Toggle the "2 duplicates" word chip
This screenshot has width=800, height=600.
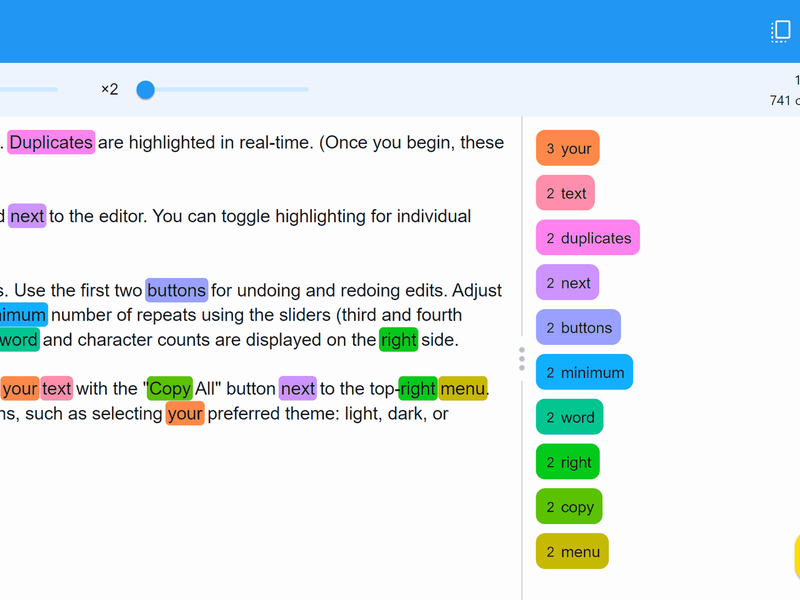tap(587, 237)
